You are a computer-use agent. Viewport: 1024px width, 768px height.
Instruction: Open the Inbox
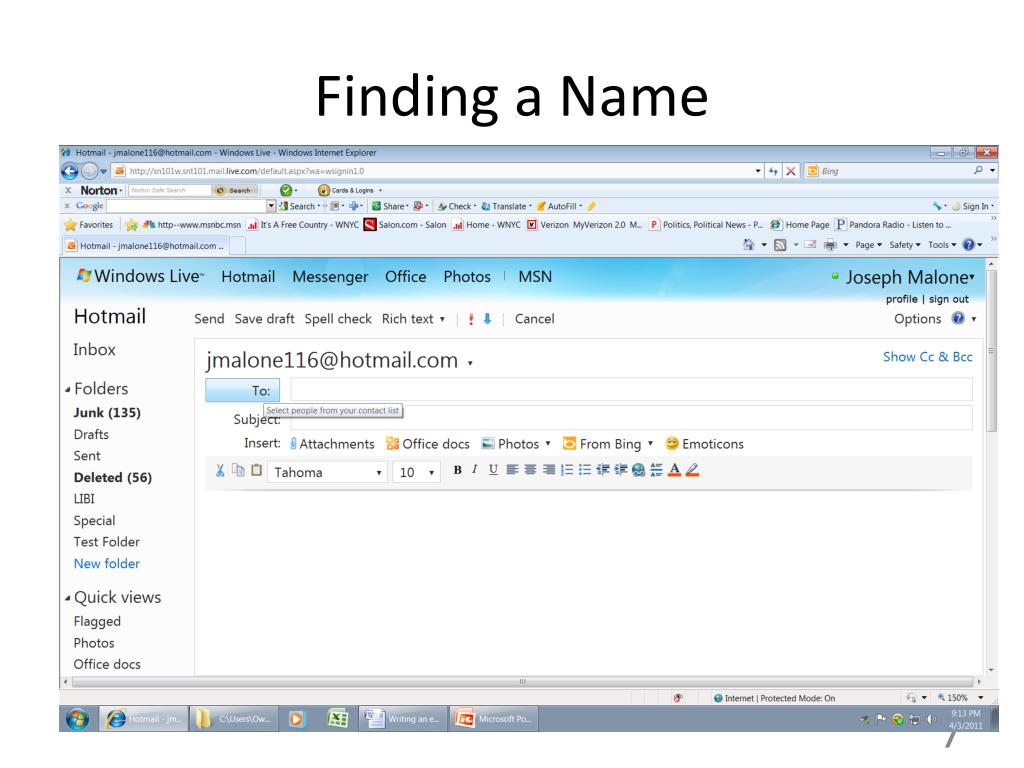(x=94, y=349)
